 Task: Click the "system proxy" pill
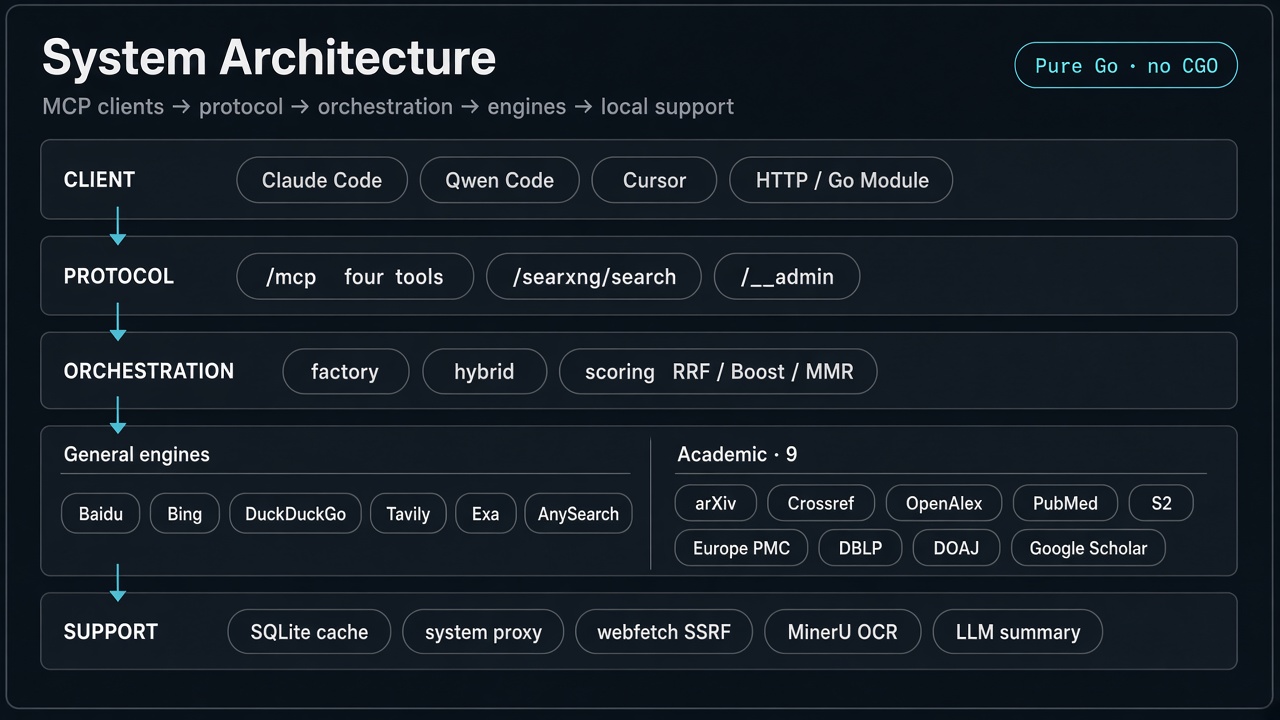coord(483,632)
